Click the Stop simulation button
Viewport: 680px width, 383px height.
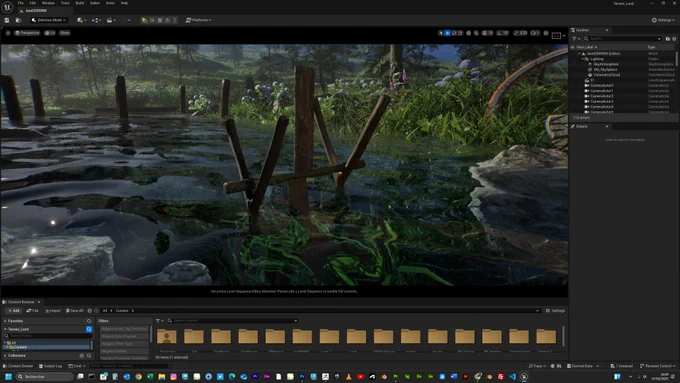pyautogui.click(x=160, y=20)
